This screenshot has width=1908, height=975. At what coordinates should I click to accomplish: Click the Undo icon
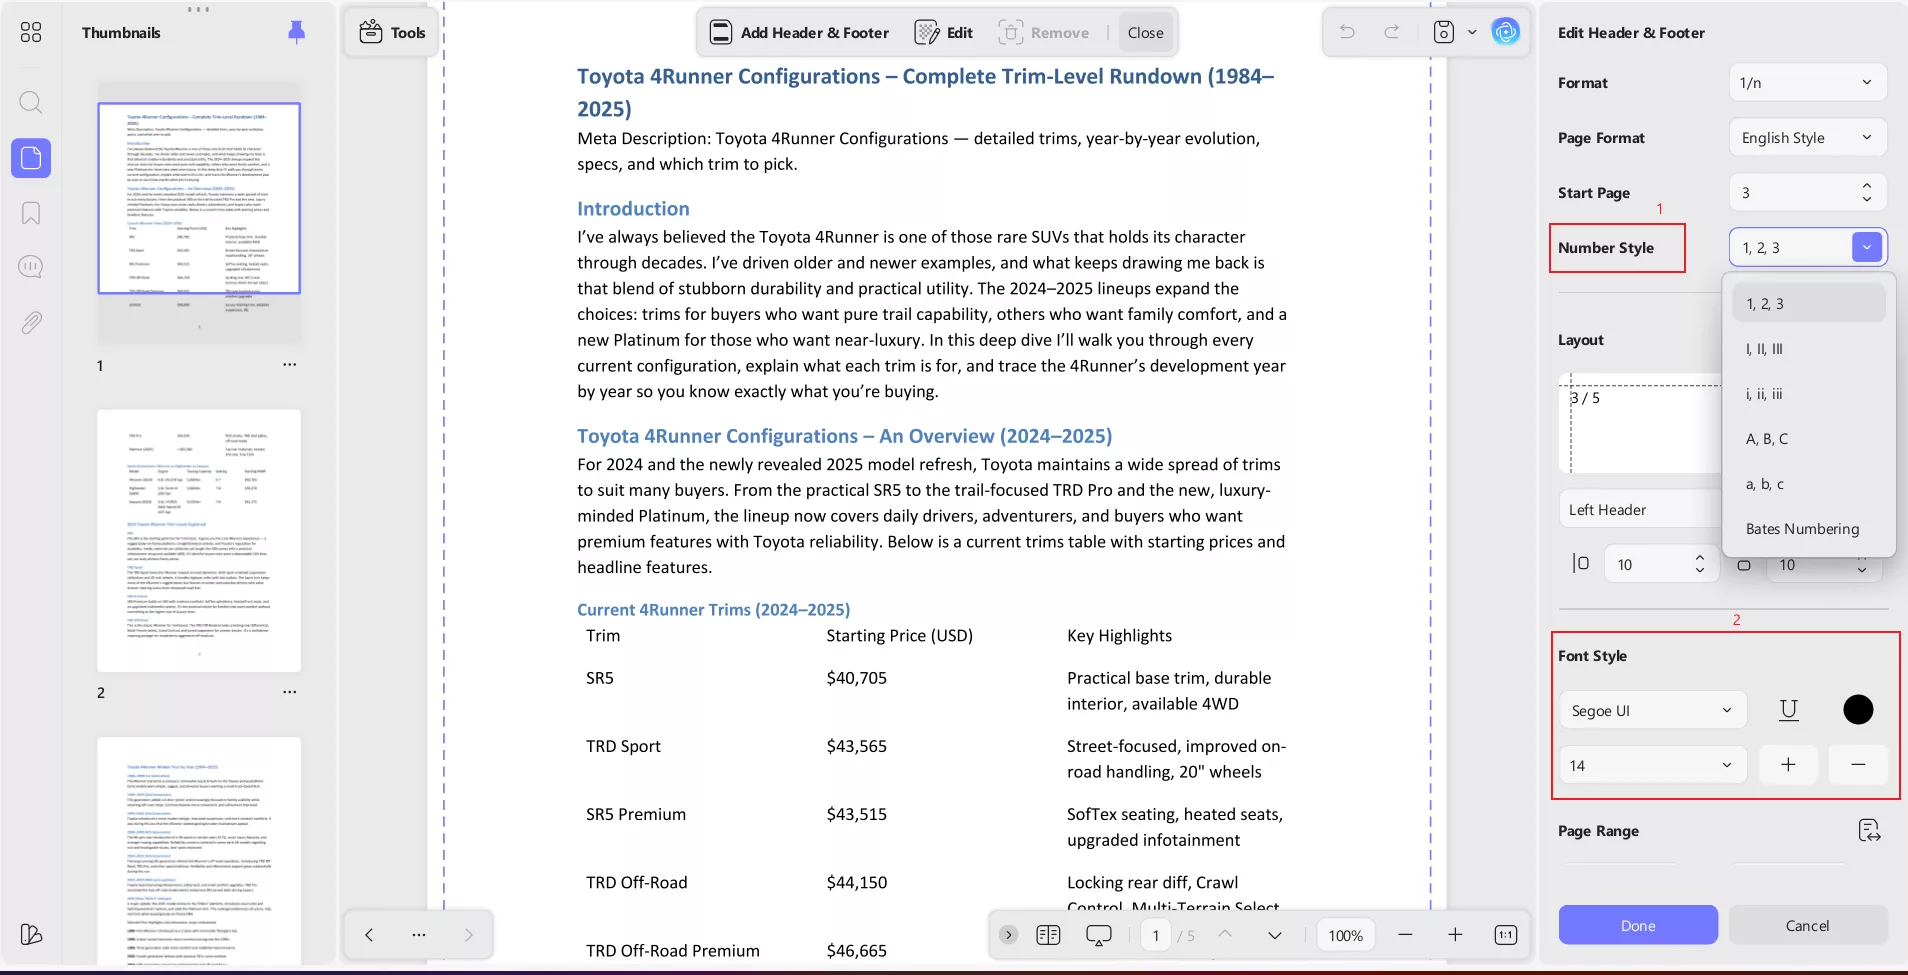[1346, 31]
